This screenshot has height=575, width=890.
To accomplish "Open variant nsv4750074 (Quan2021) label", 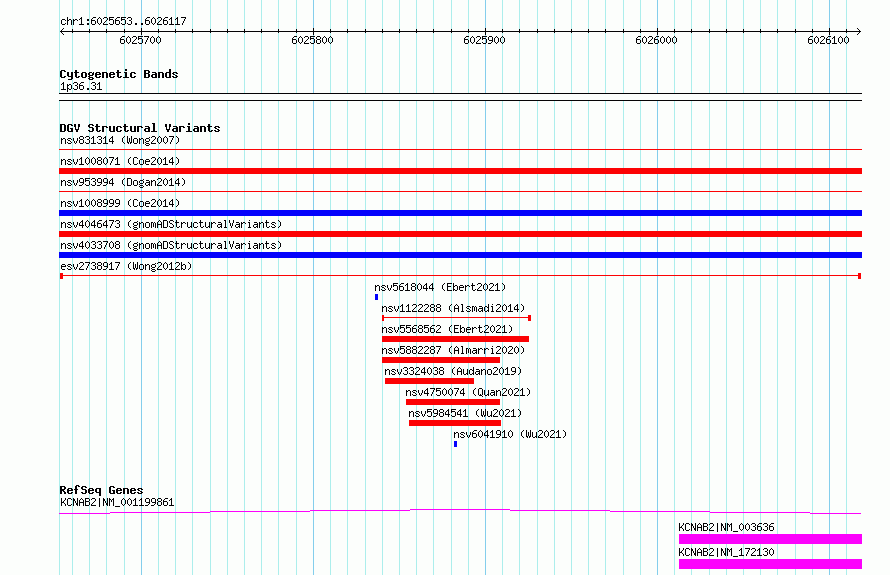I will click(468, 392).
